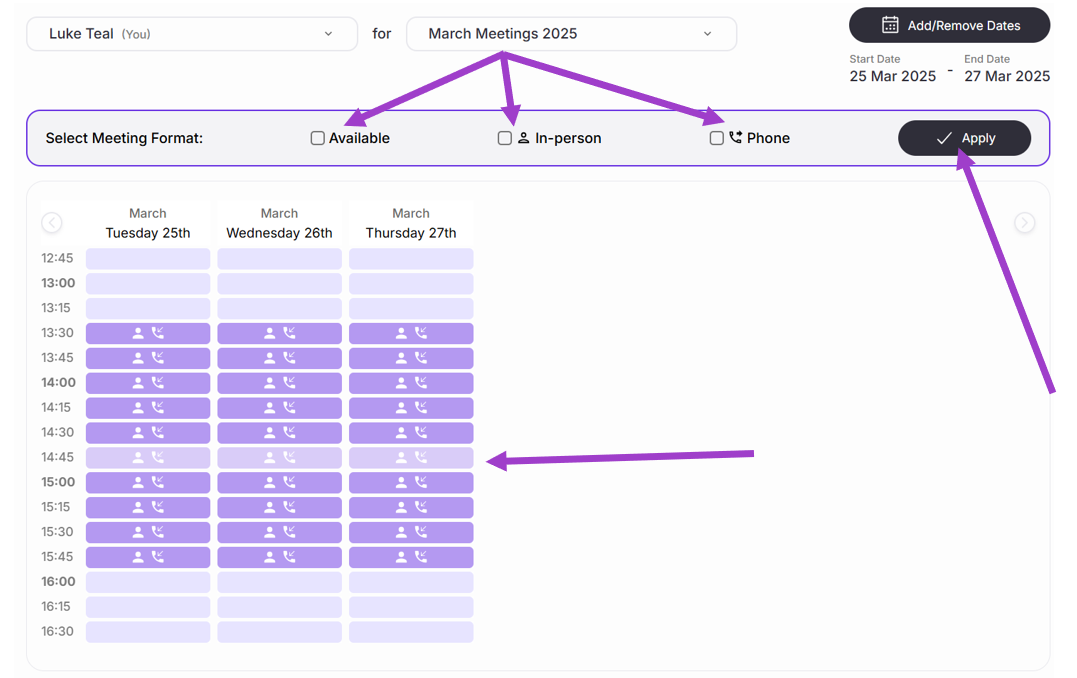This screenshot has width=1077, height=678.
Task: Click chevron arrow of the event dropdown
Action: coord(707,34)
